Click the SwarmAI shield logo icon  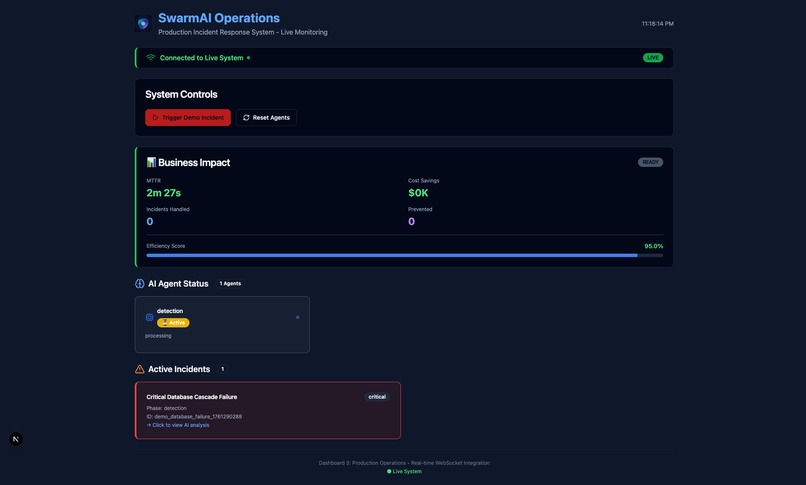(x=143, y=24)
